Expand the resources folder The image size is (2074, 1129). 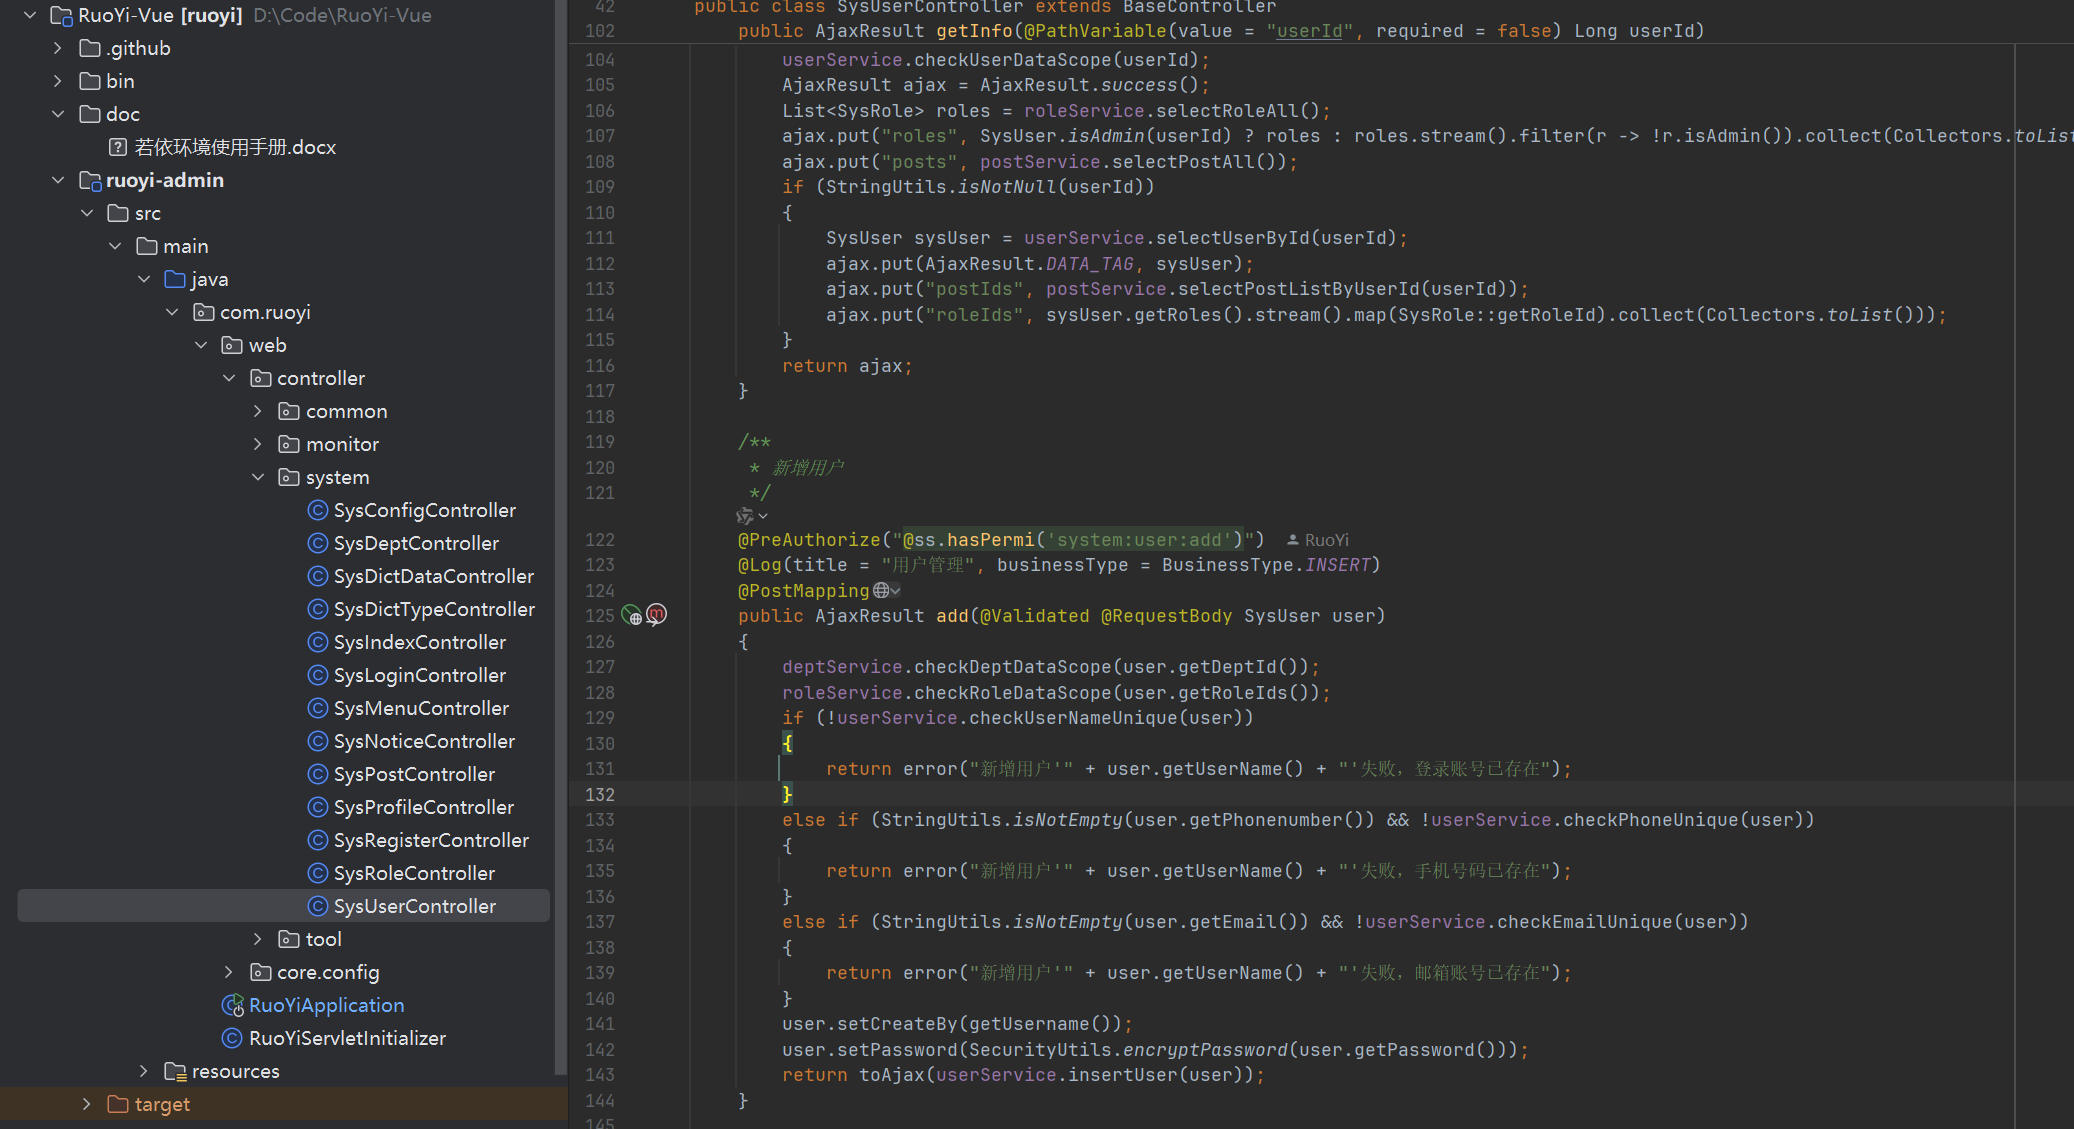pos(144,1071)
